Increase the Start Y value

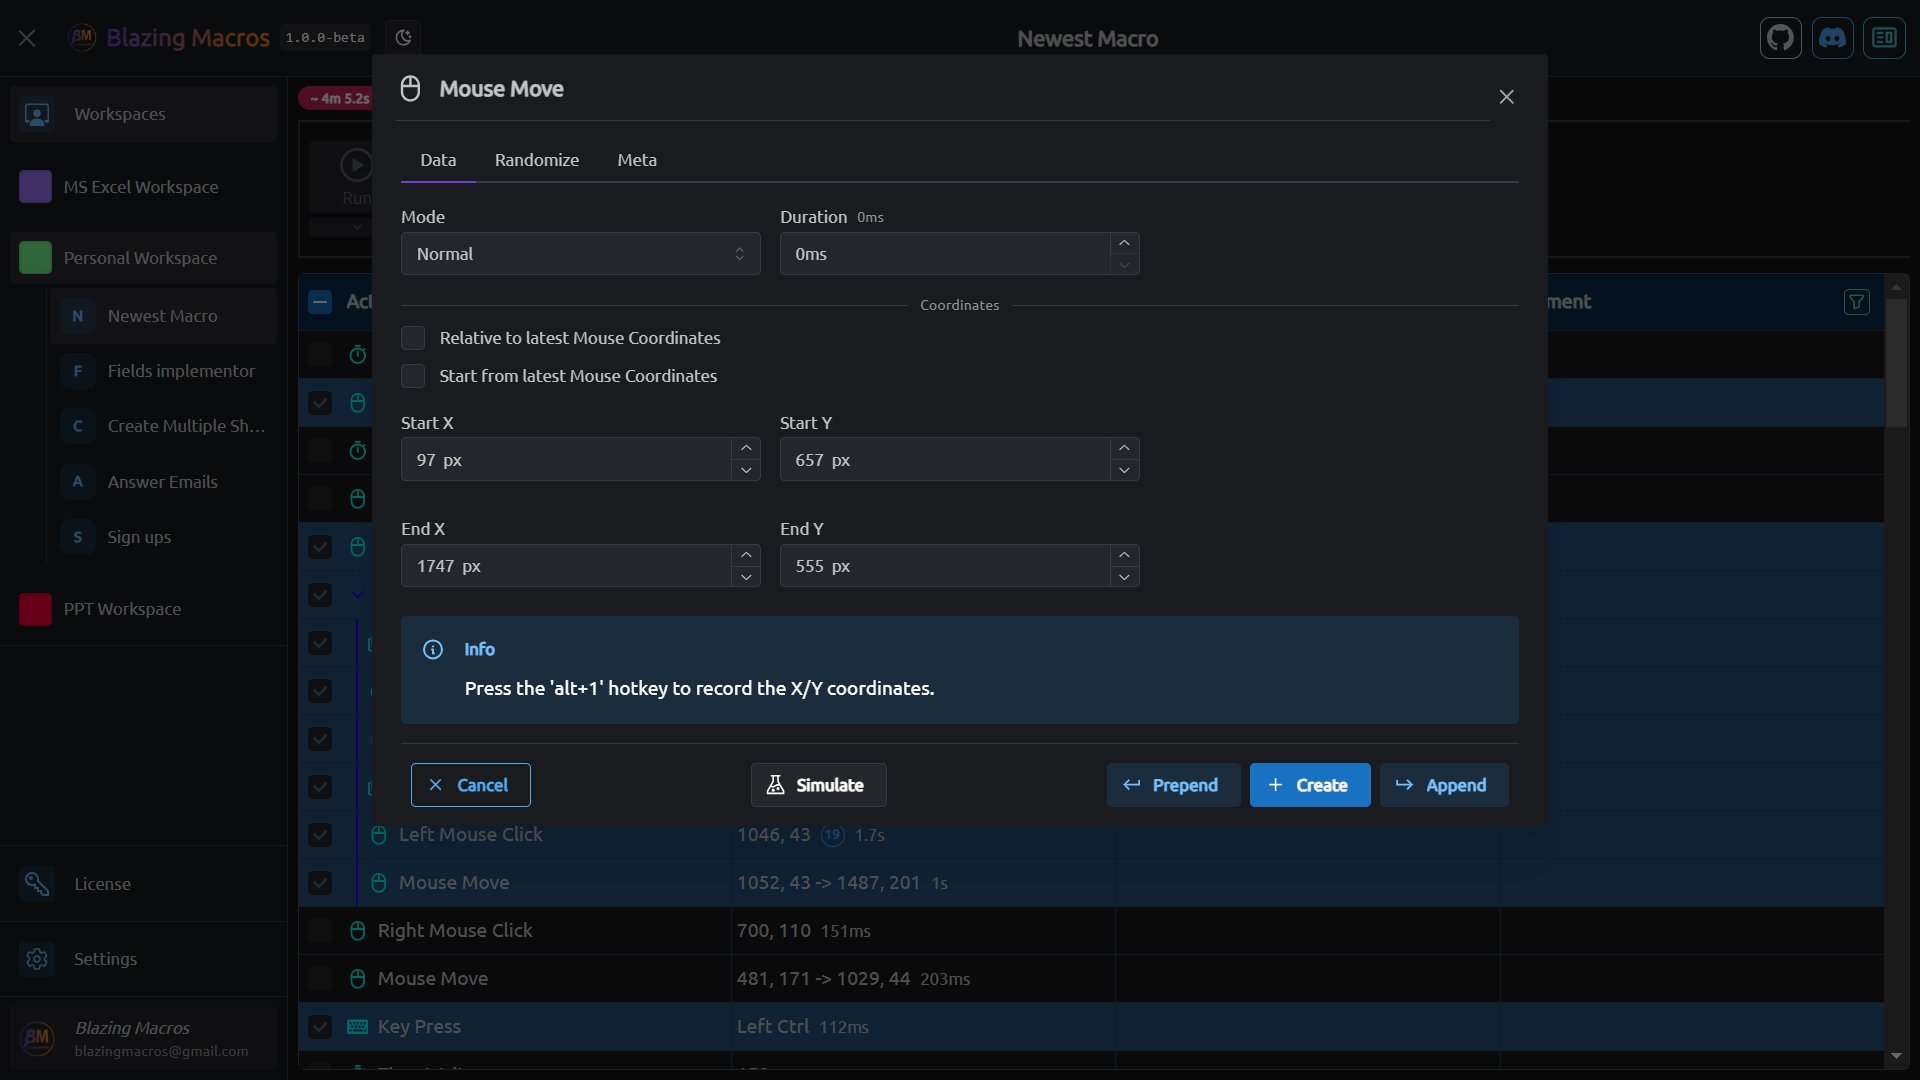(x=1124, y=448)
